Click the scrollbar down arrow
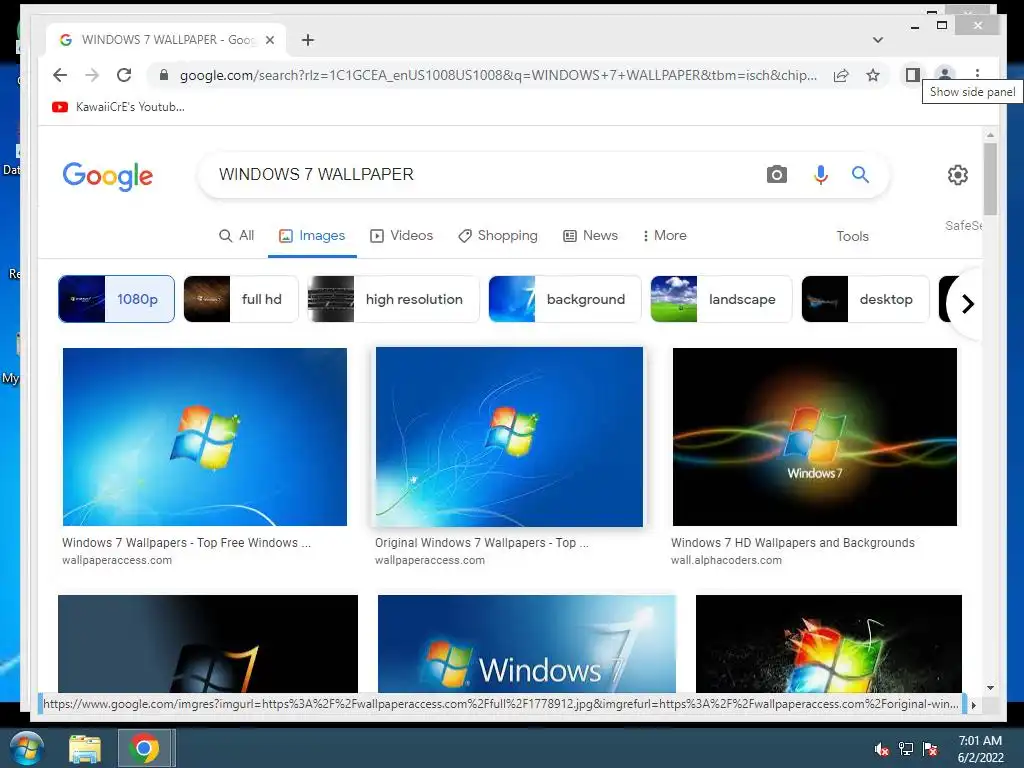The width and height of the screenshot is (1024, 768). click(991, 688)
